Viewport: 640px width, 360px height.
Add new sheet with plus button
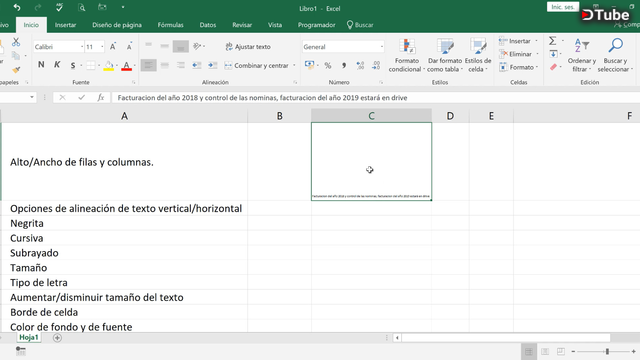click(x=57, y=338)
